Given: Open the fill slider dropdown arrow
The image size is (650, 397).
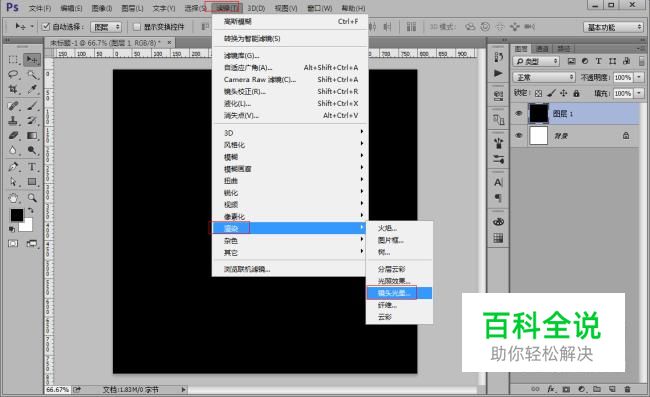Looking at the screenshot, I should point(639,93).
